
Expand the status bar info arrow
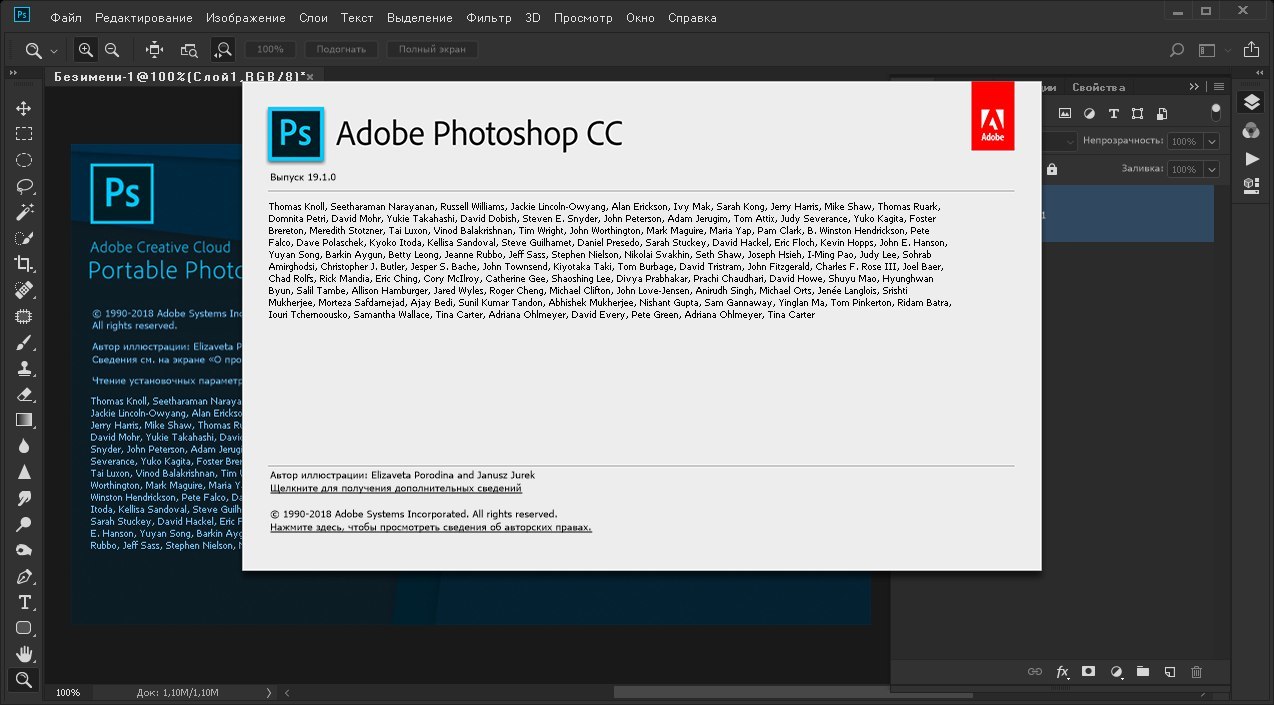pyautogui.click(x=268, y=692)
